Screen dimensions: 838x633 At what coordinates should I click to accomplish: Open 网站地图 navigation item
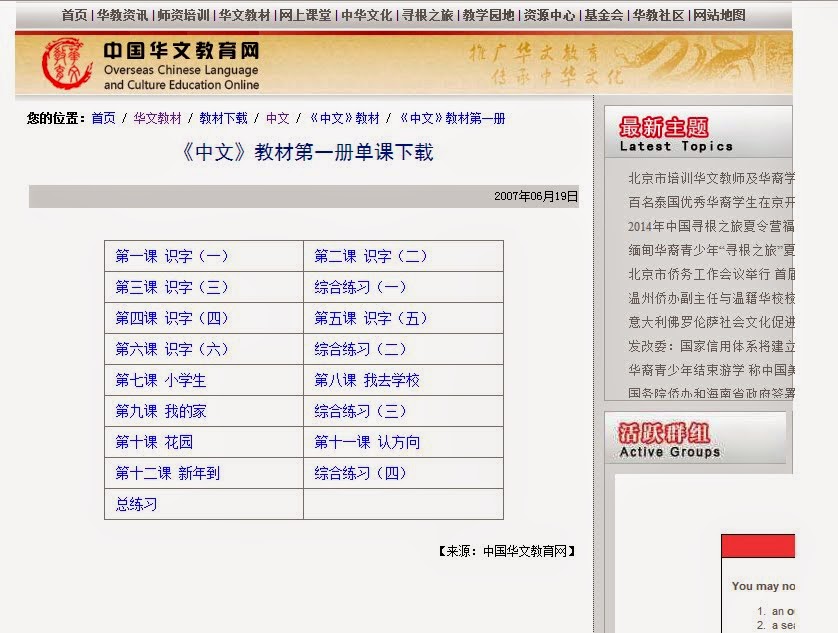719,16
